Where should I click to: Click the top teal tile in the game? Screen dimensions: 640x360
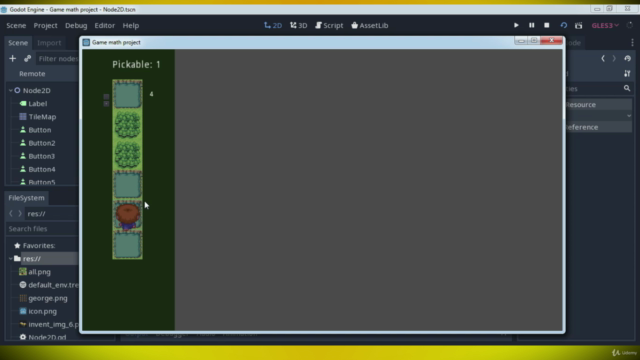coord(127,95)
